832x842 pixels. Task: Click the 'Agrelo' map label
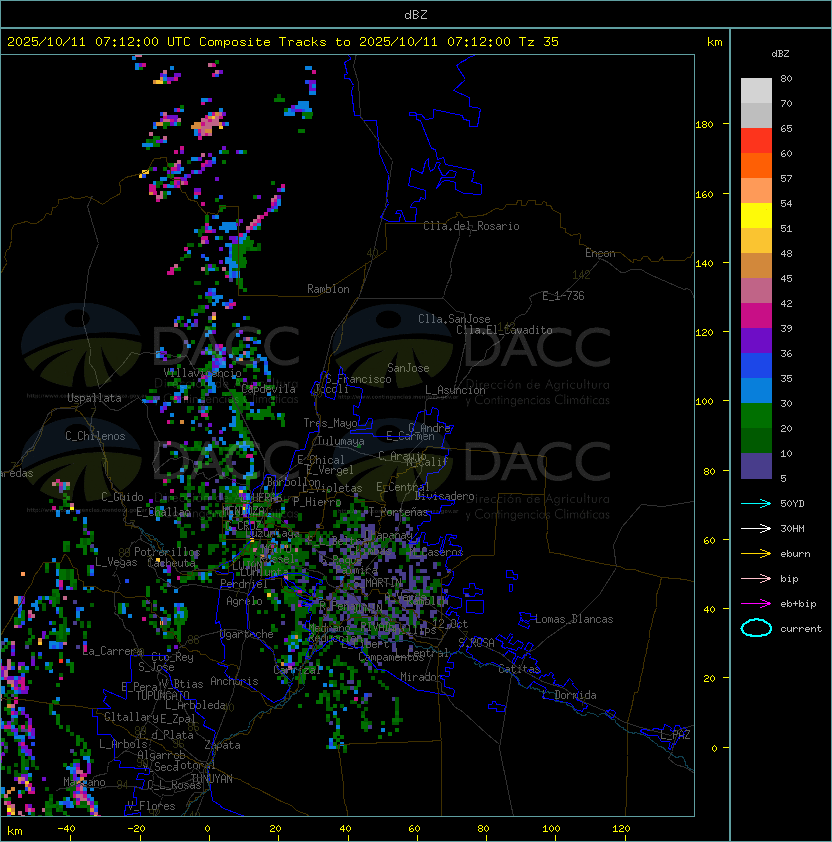[244, 601]
